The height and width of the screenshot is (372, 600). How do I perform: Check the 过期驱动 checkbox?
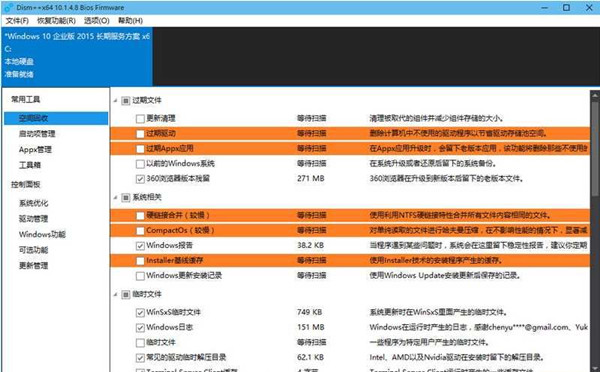click(140, 134)
